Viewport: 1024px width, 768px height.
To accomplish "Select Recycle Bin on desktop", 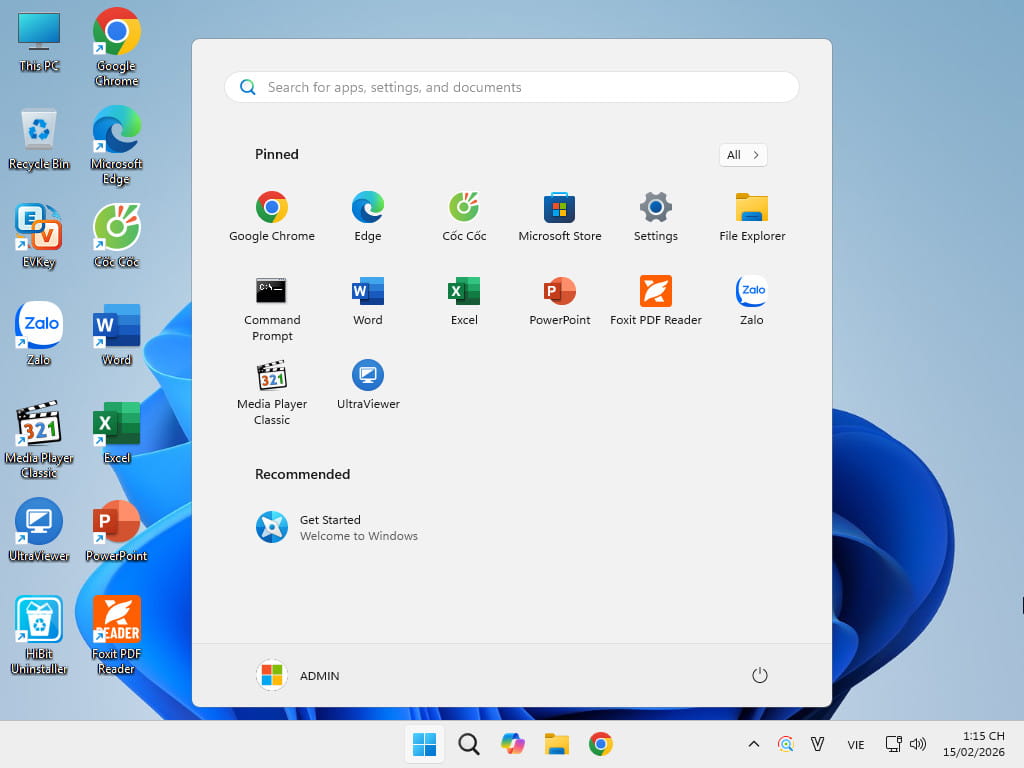I will pos(39,140).
